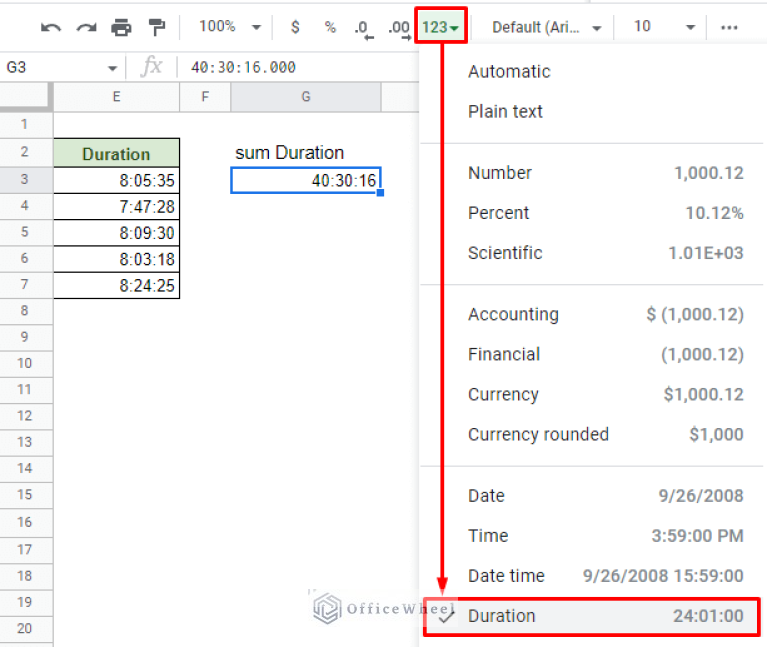Open the G3 name box dropdown
The width and height of the screenshot is (767, 647).
[x=112, y=68]
